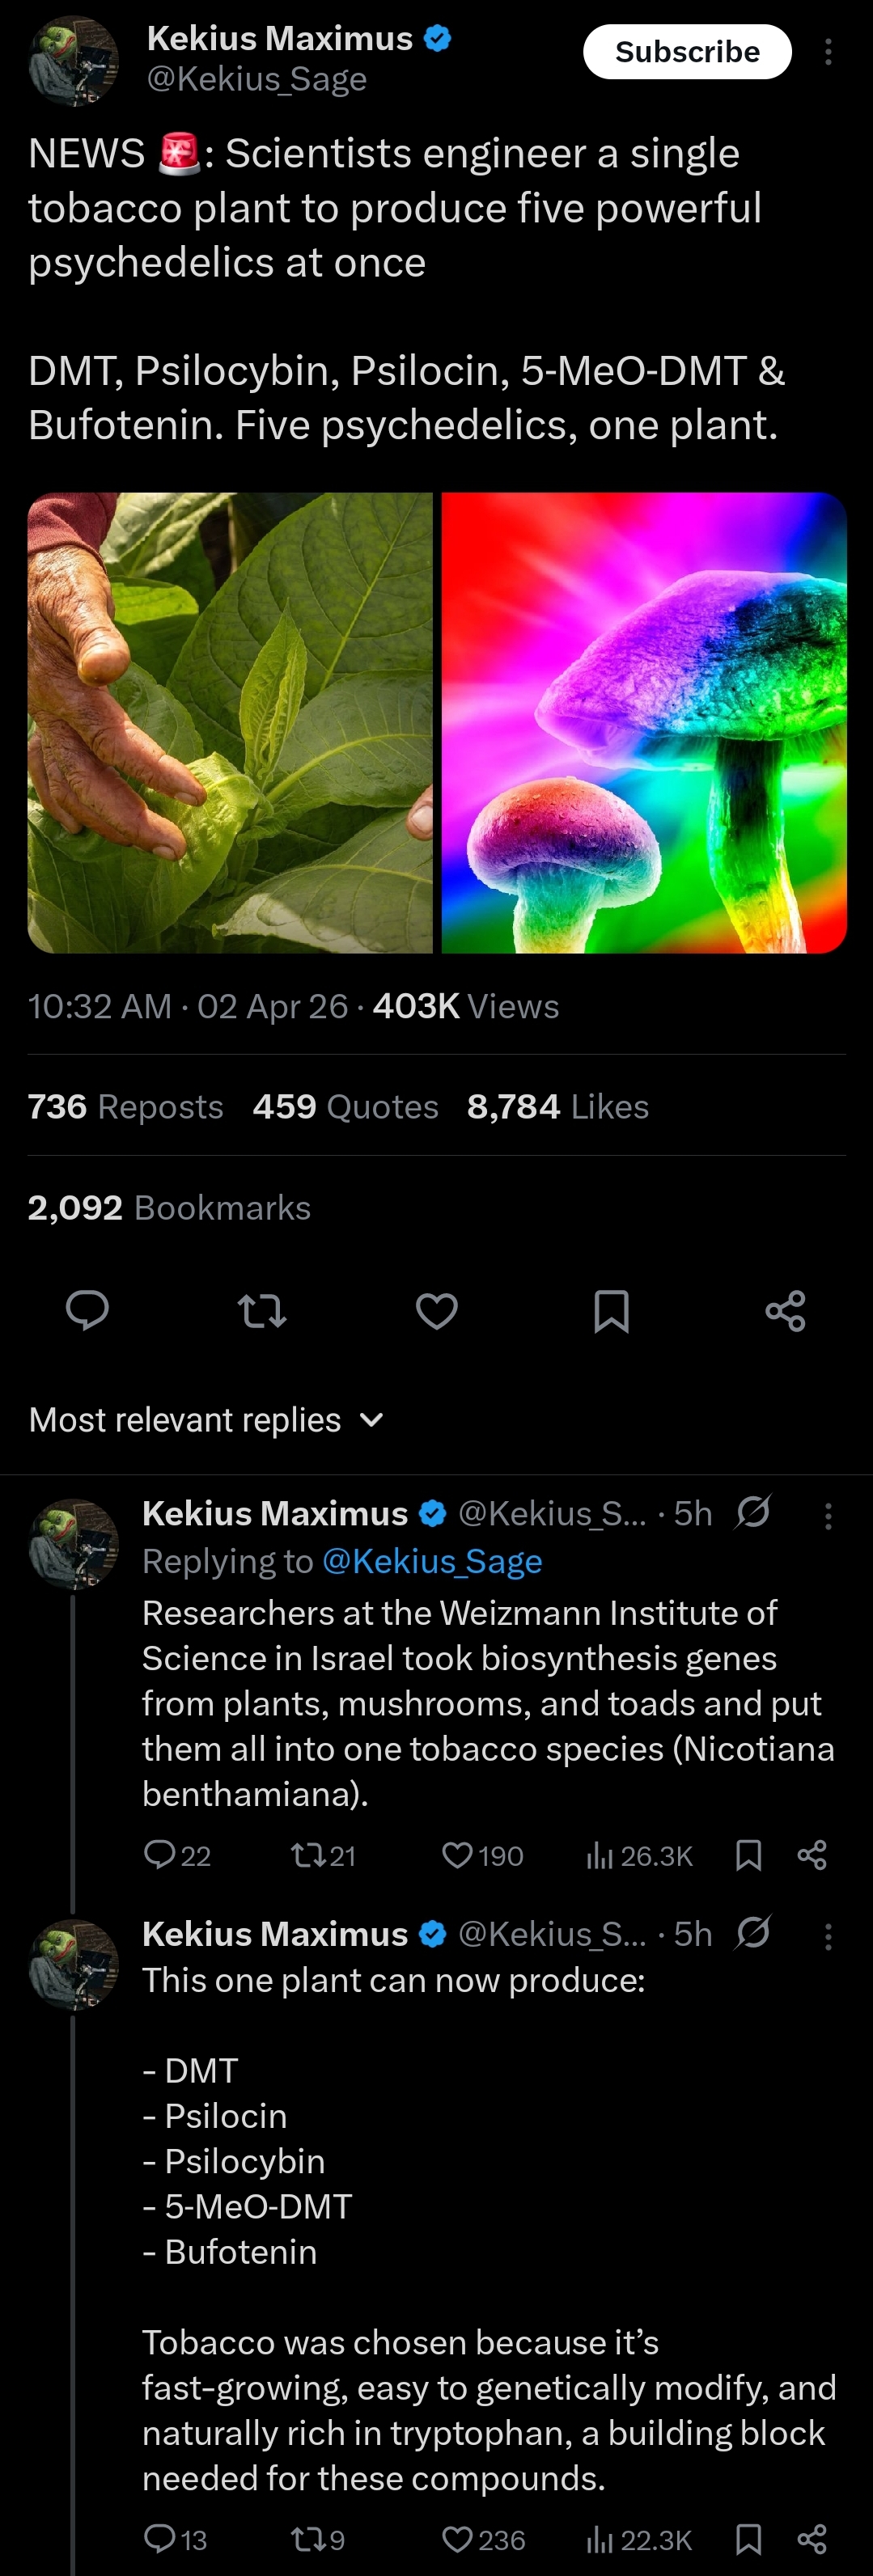Screen dimensions: 873x2576
Task: Bookmark the main post
Action: coord(611,1310)
